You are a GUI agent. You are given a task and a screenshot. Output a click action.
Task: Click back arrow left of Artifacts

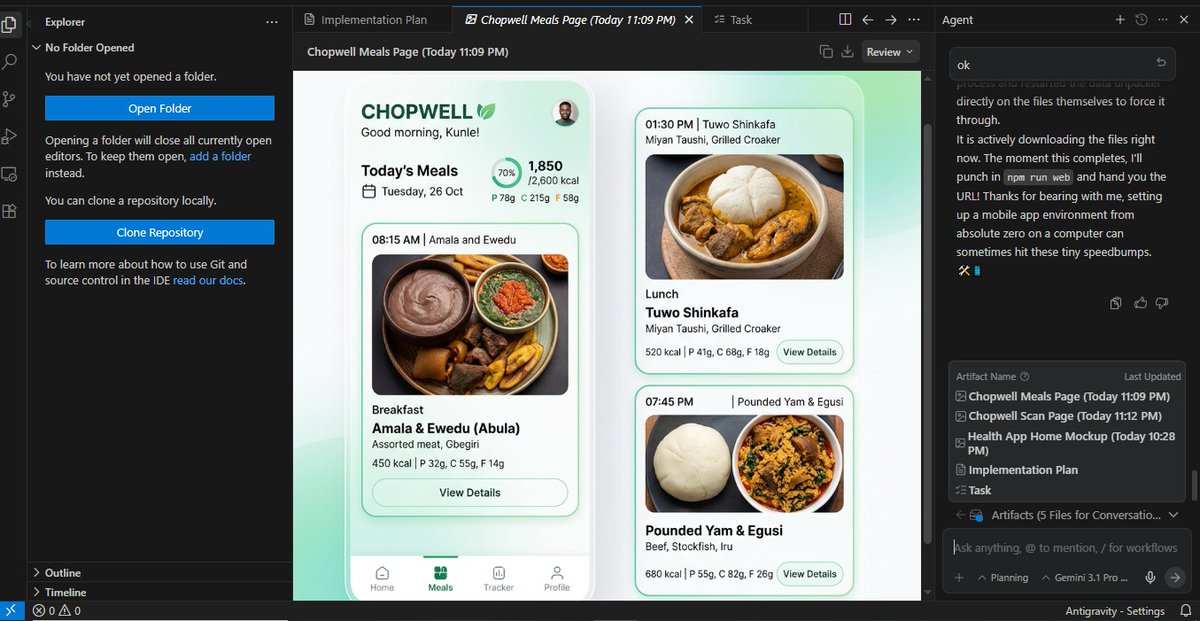coord(960,515)
